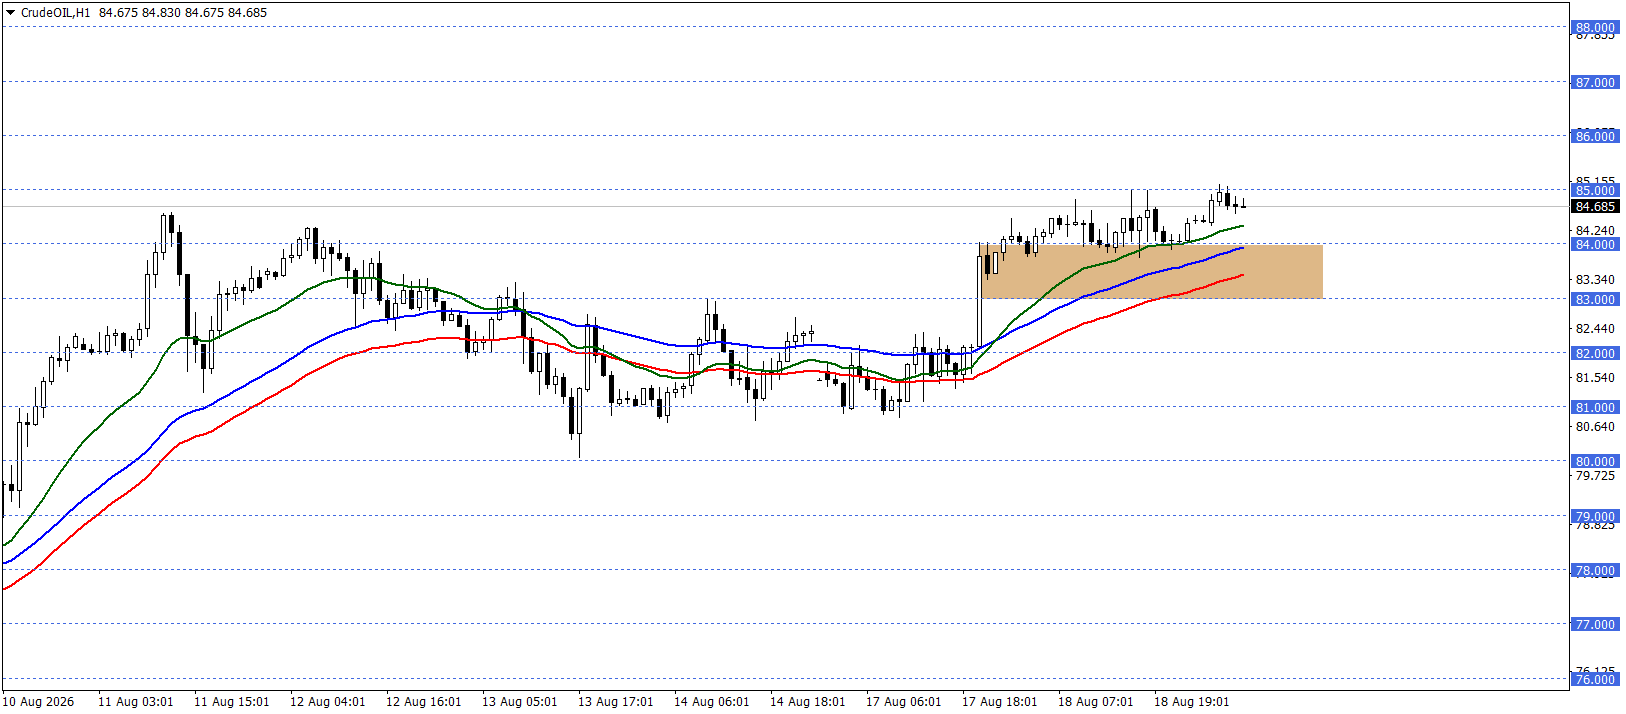1626x714 pixels.
Task: Click the 84.000 price level label
Action: (1595, 244)
